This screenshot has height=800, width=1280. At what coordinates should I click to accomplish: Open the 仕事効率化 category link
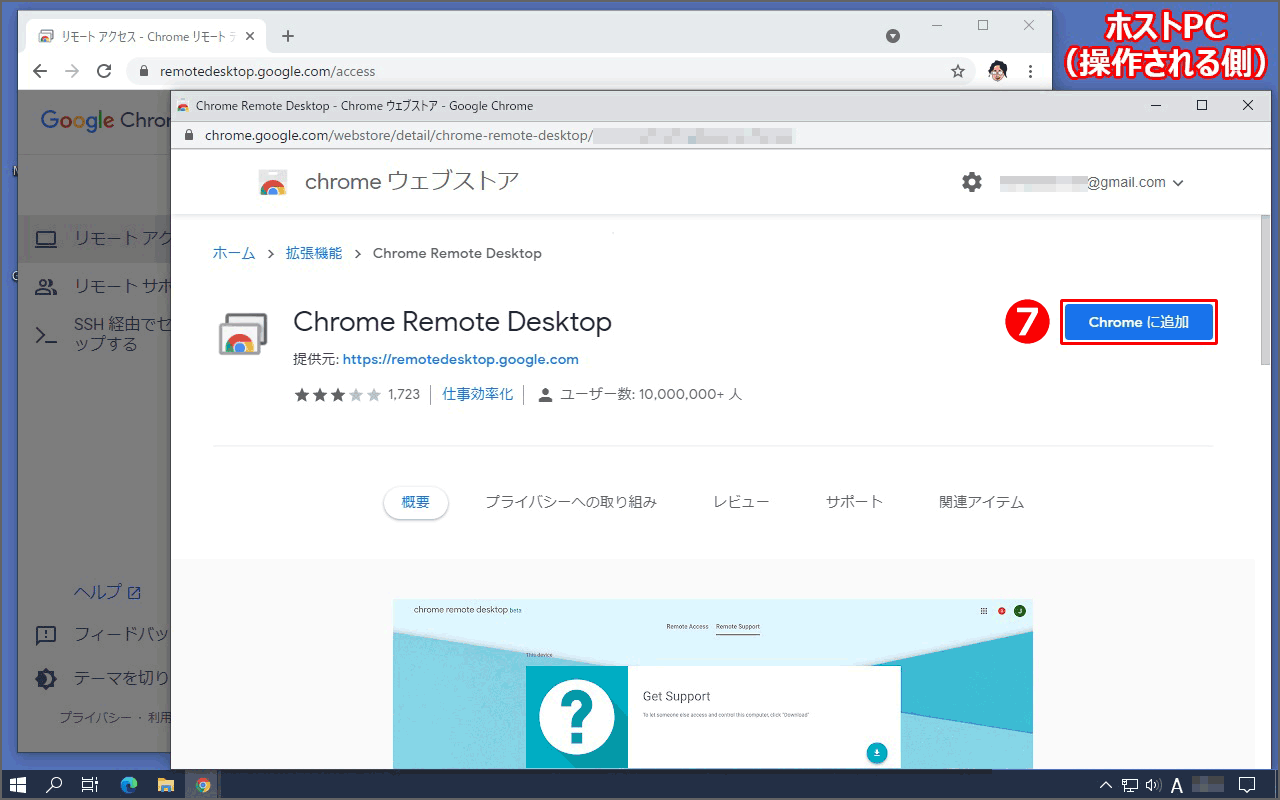478,394
